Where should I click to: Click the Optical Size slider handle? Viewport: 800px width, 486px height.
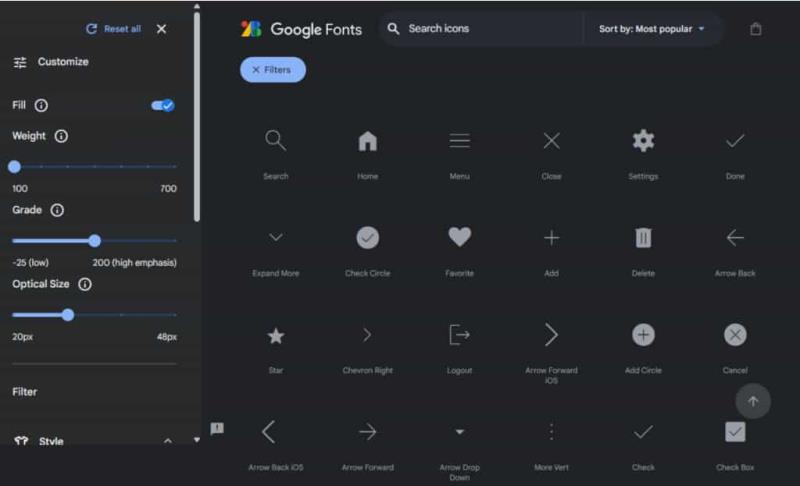(x=68, y=315)
